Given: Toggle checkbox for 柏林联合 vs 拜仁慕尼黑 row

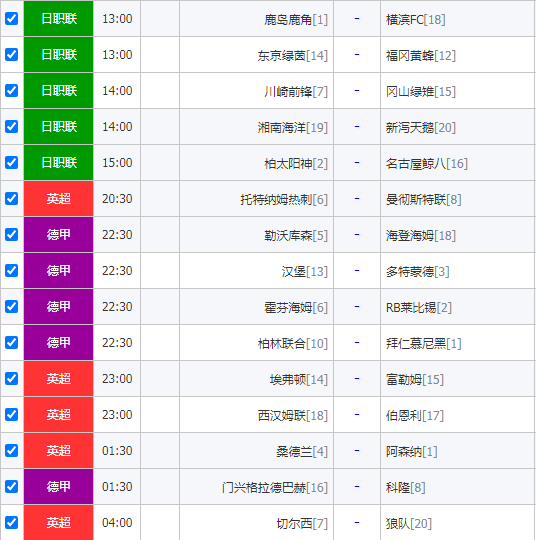Looking at the screenshot, I should 11,342.
